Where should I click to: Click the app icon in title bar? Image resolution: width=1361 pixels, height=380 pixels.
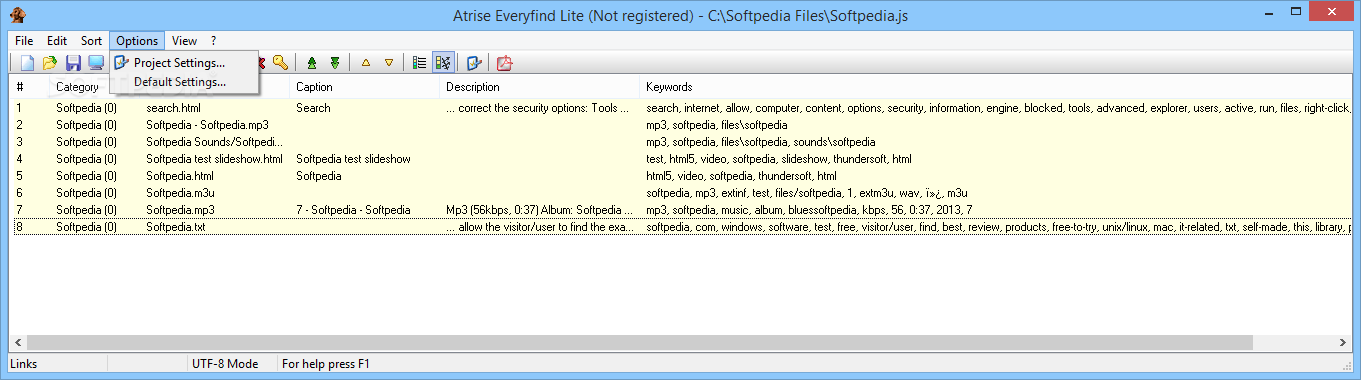[x=17, y=15]
